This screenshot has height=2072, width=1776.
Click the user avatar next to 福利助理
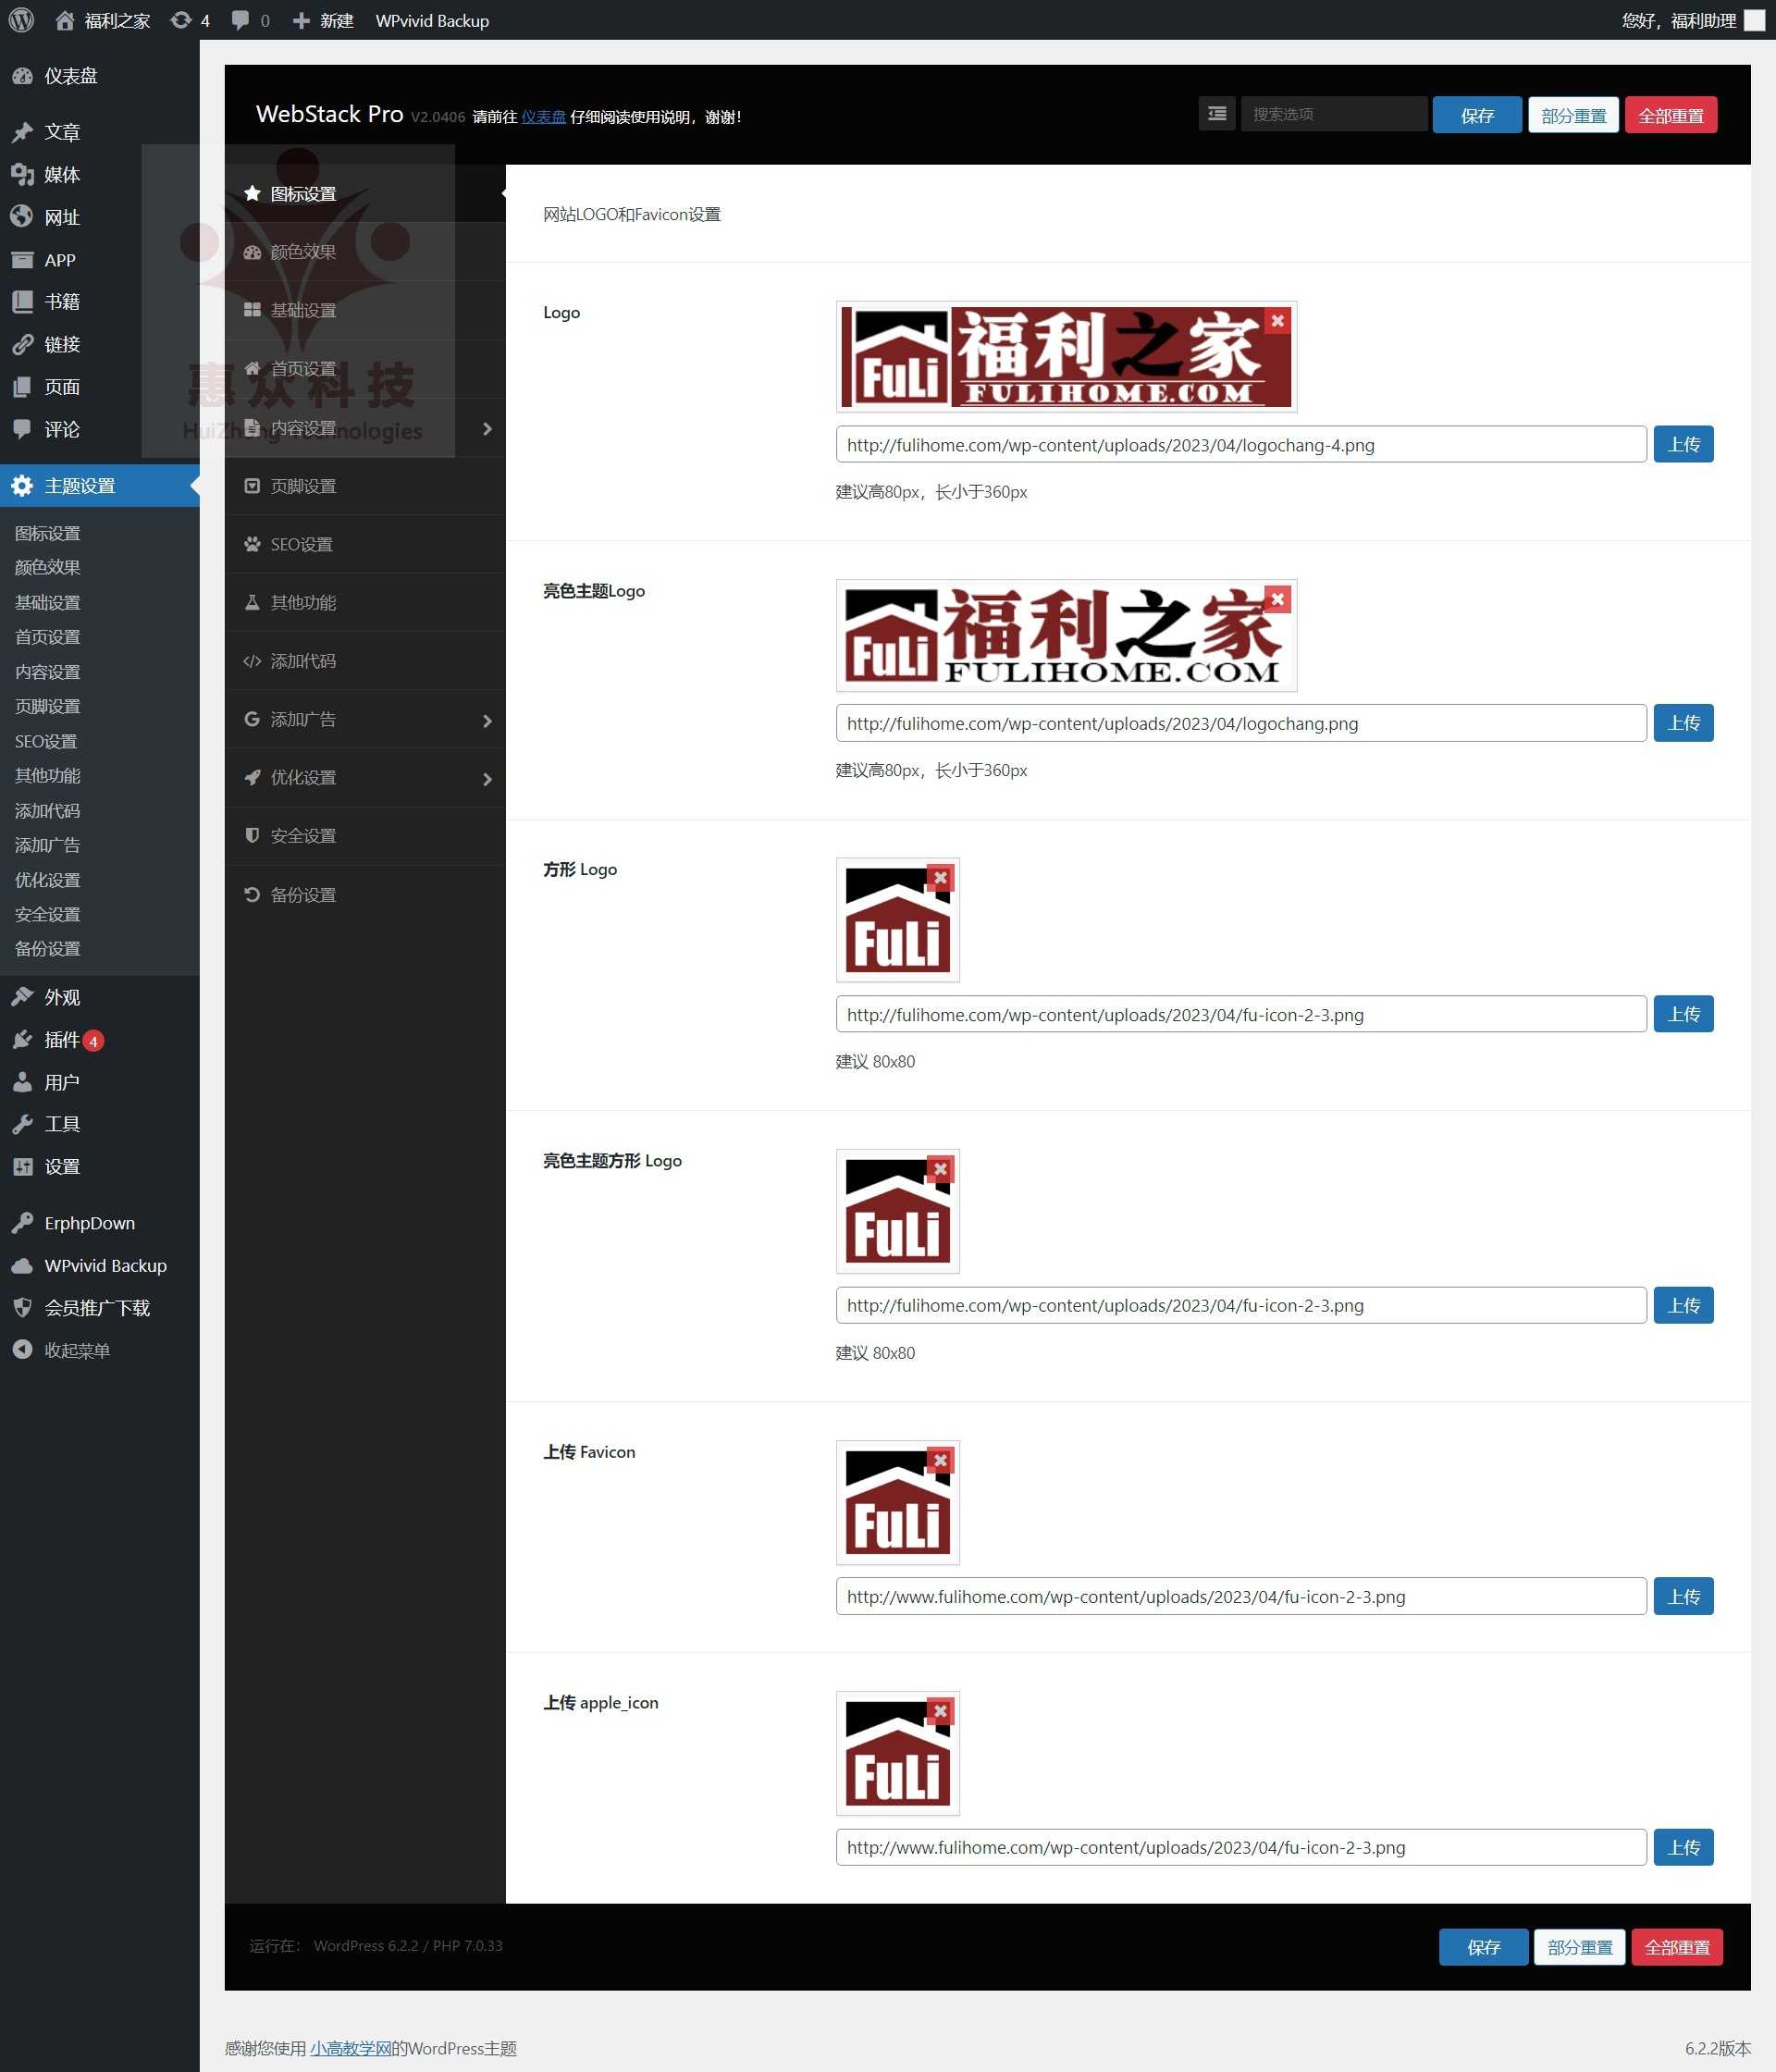click(x=1754, y=20)
